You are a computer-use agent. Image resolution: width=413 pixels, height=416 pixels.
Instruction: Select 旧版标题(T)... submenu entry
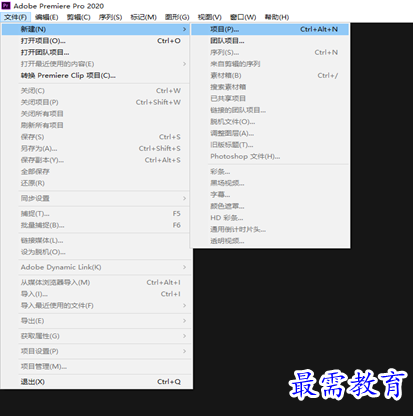click(x=270, y=145)
